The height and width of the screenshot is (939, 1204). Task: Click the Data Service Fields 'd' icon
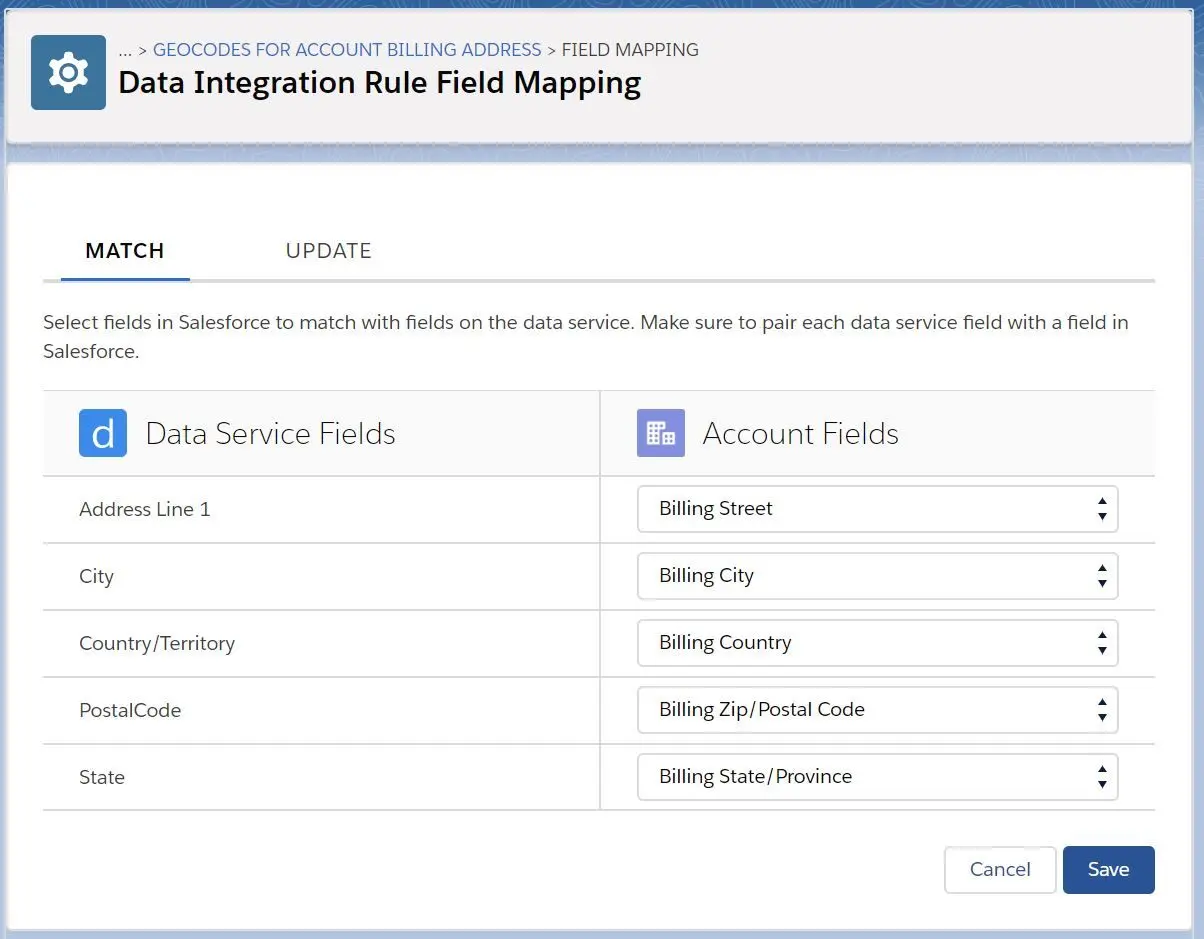coord(103,433)
